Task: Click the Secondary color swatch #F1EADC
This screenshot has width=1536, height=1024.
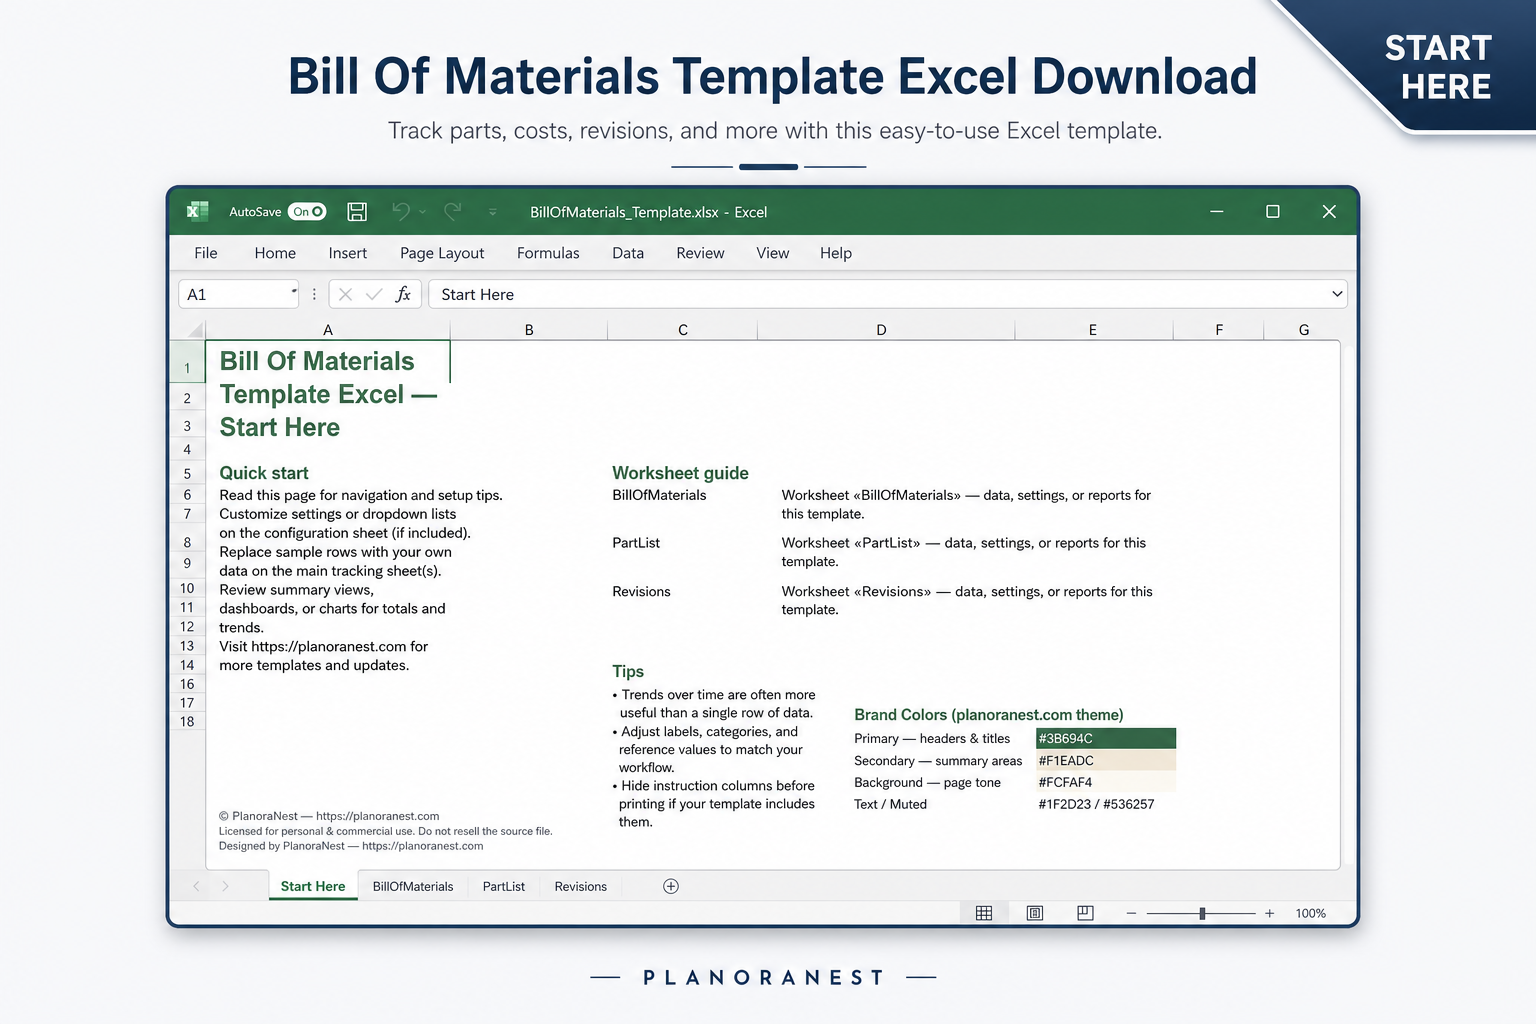Action: pos(1106,760)
